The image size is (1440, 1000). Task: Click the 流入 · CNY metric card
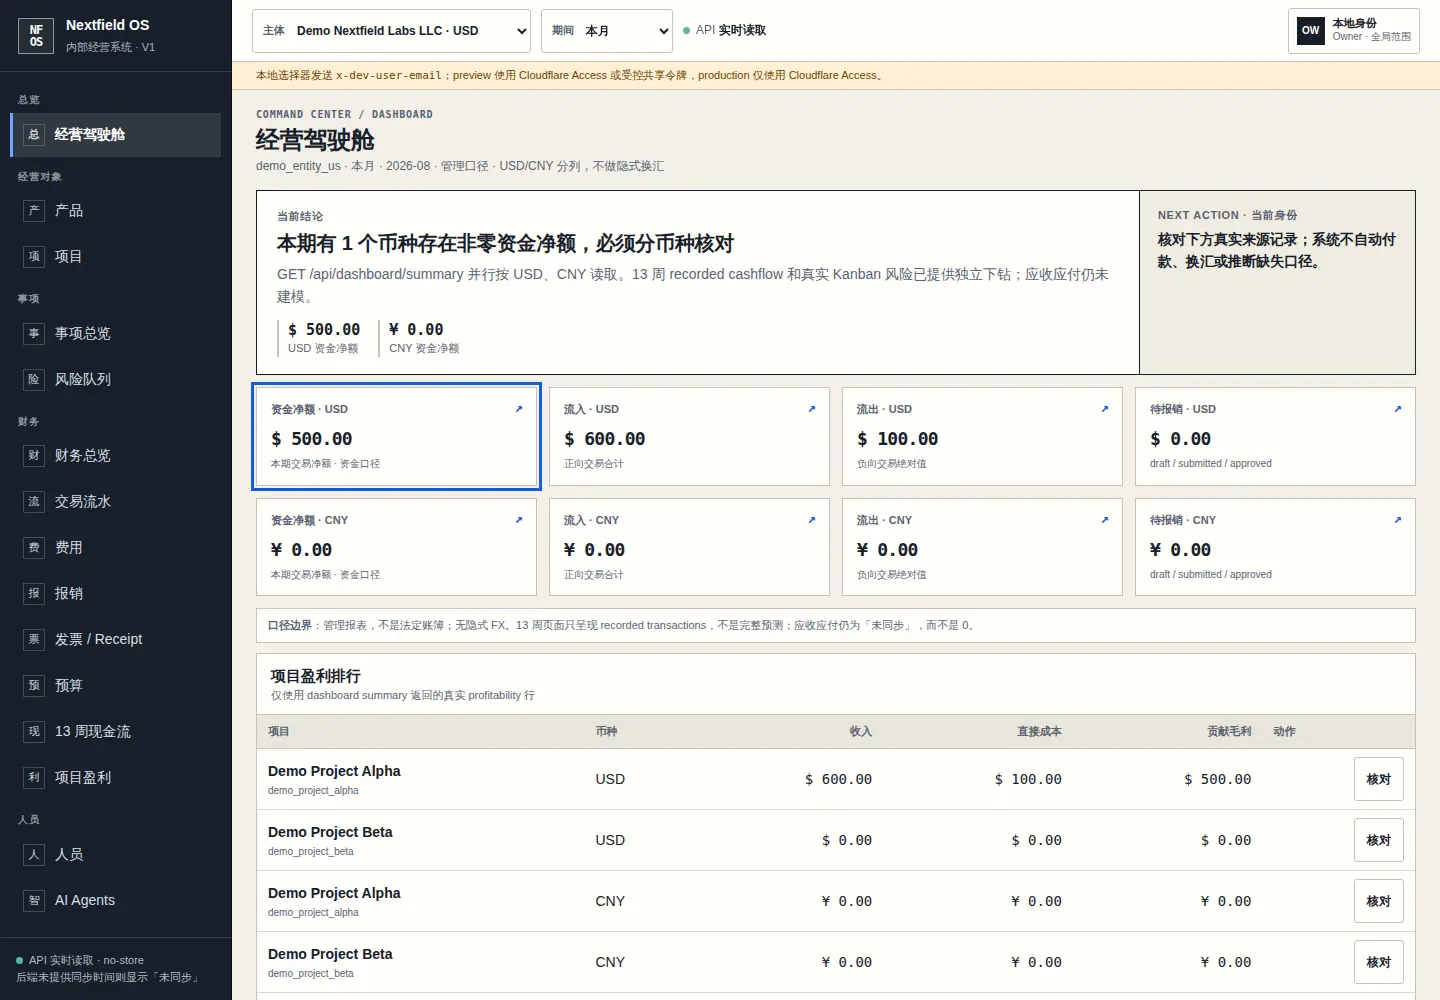[x=689, y=547]
